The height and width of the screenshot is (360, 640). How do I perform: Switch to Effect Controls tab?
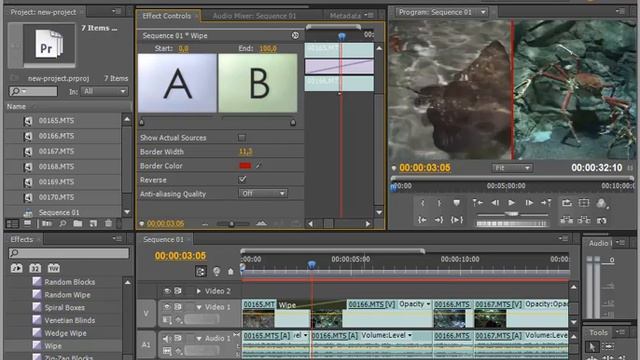(167, 16)
